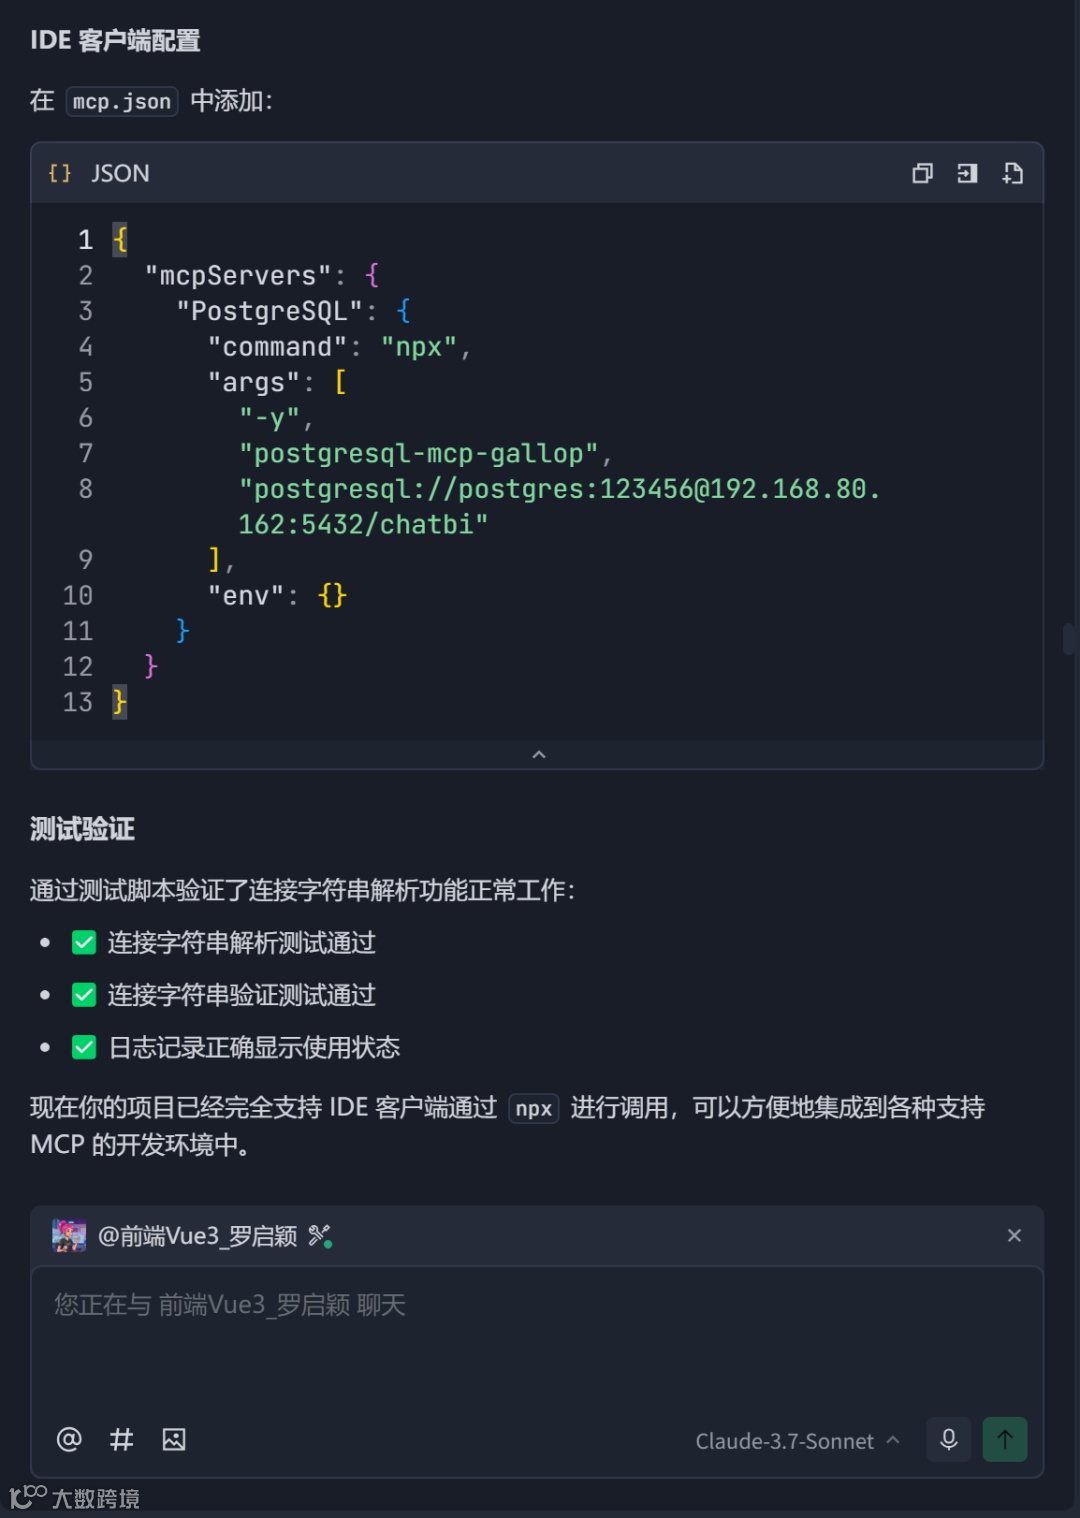Image resolution: width=1080 pixels, height=1518 pixels.
Task: Create new file from JSON code block
Action: pos(1012,174)
